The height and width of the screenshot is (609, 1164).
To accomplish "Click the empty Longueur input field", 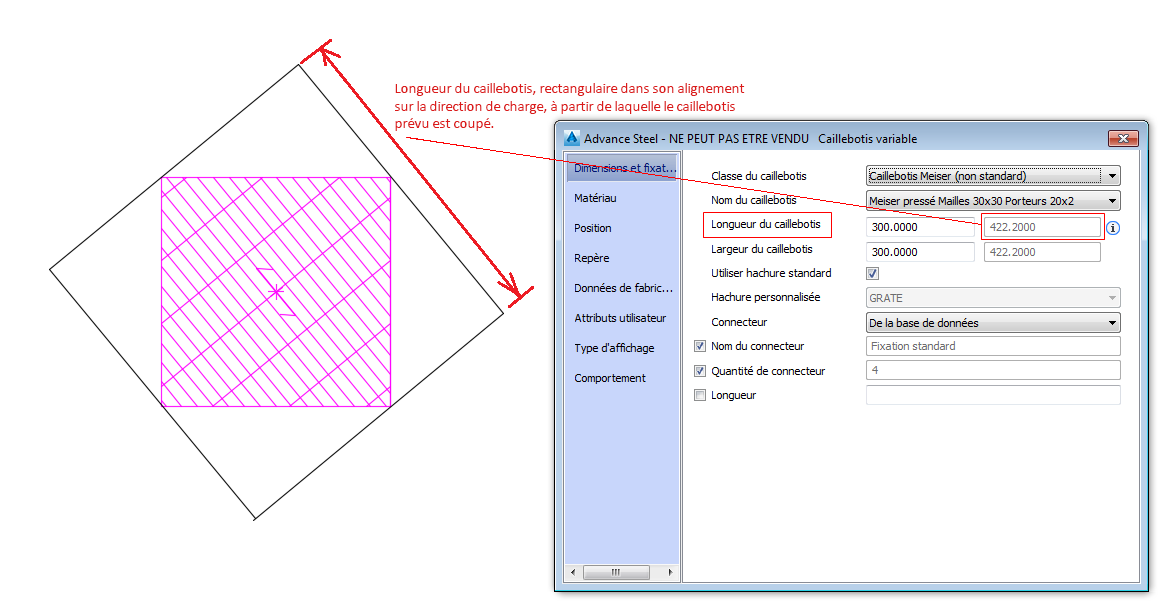I will (993, 395).
